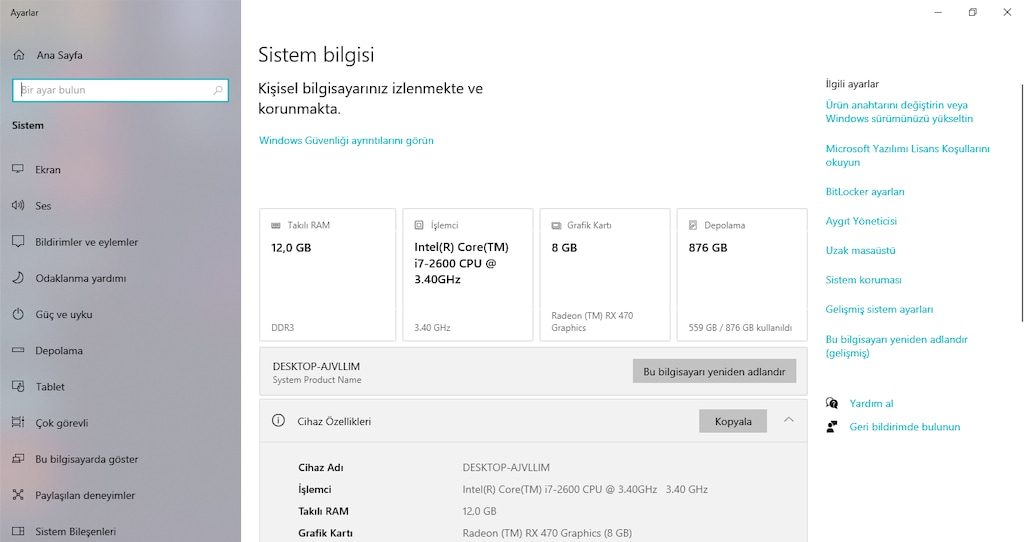Collapse the Cihaz Özellikleri section chevron
The width and height of the screenshot is (1024, 542).
coord(789,420)
